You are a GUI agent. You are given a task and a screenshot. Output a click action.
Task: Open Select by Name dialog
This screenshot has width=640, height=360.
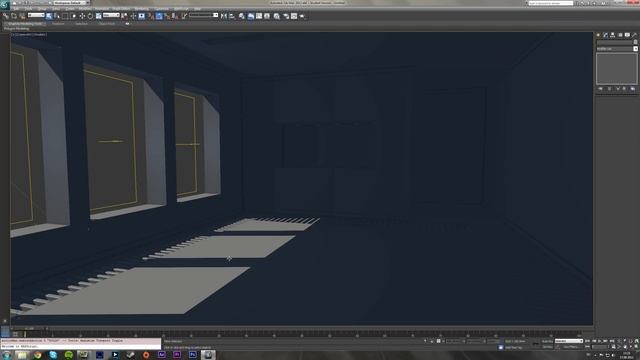[x=57, y=16]
